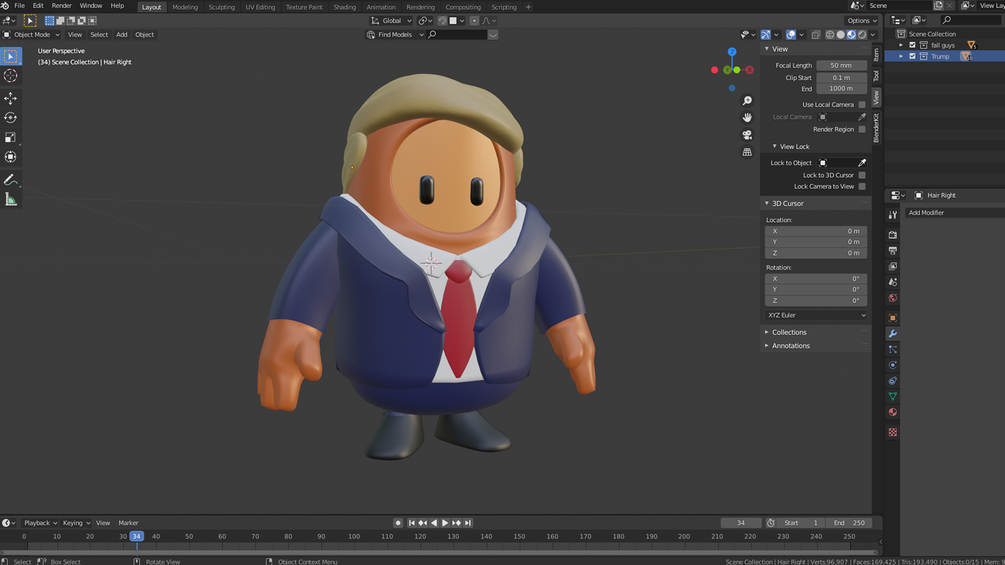
Task: Switch to rendered viewport shading
Action: point(862,35)
